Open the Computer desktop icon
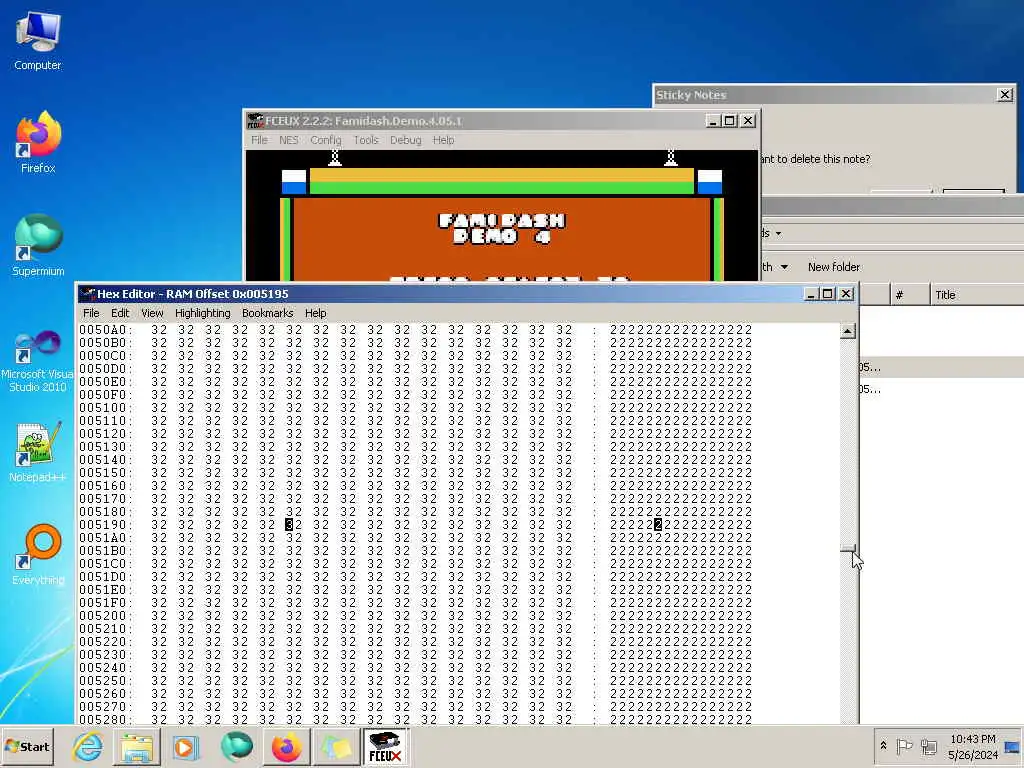 [38, 40]
